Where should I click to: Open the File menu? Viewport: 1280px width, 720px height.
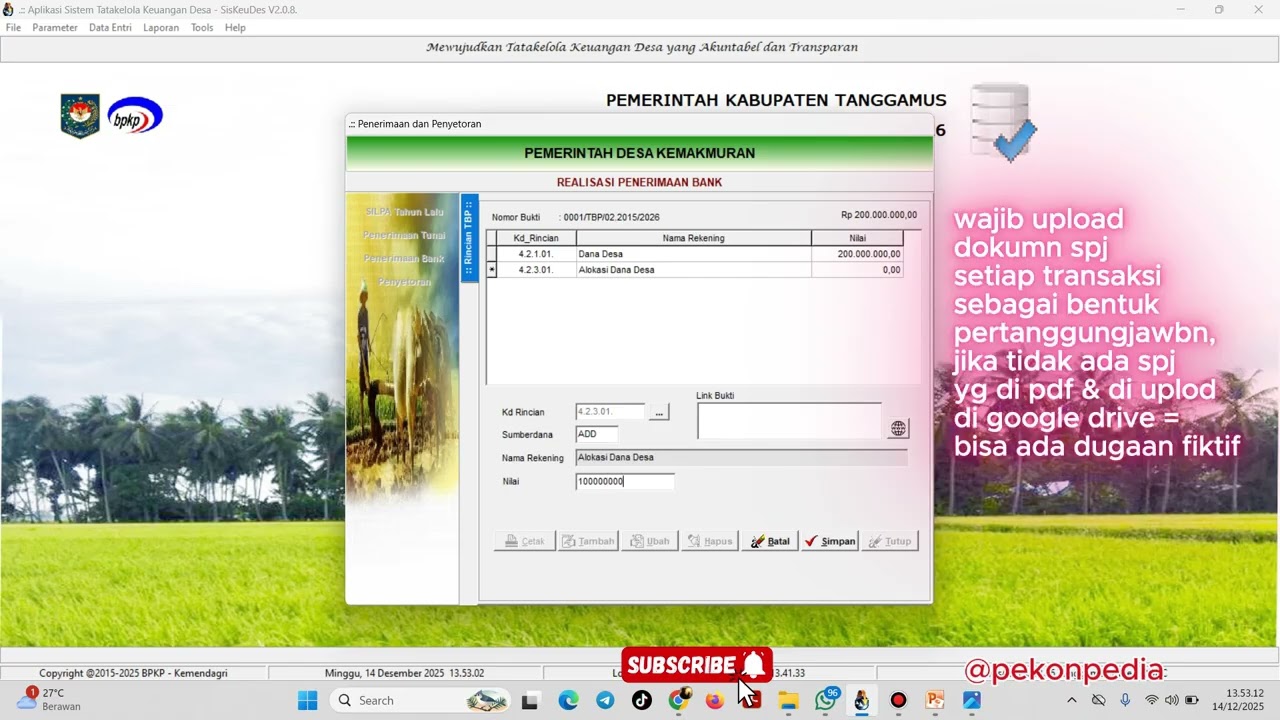coord(13,28)
